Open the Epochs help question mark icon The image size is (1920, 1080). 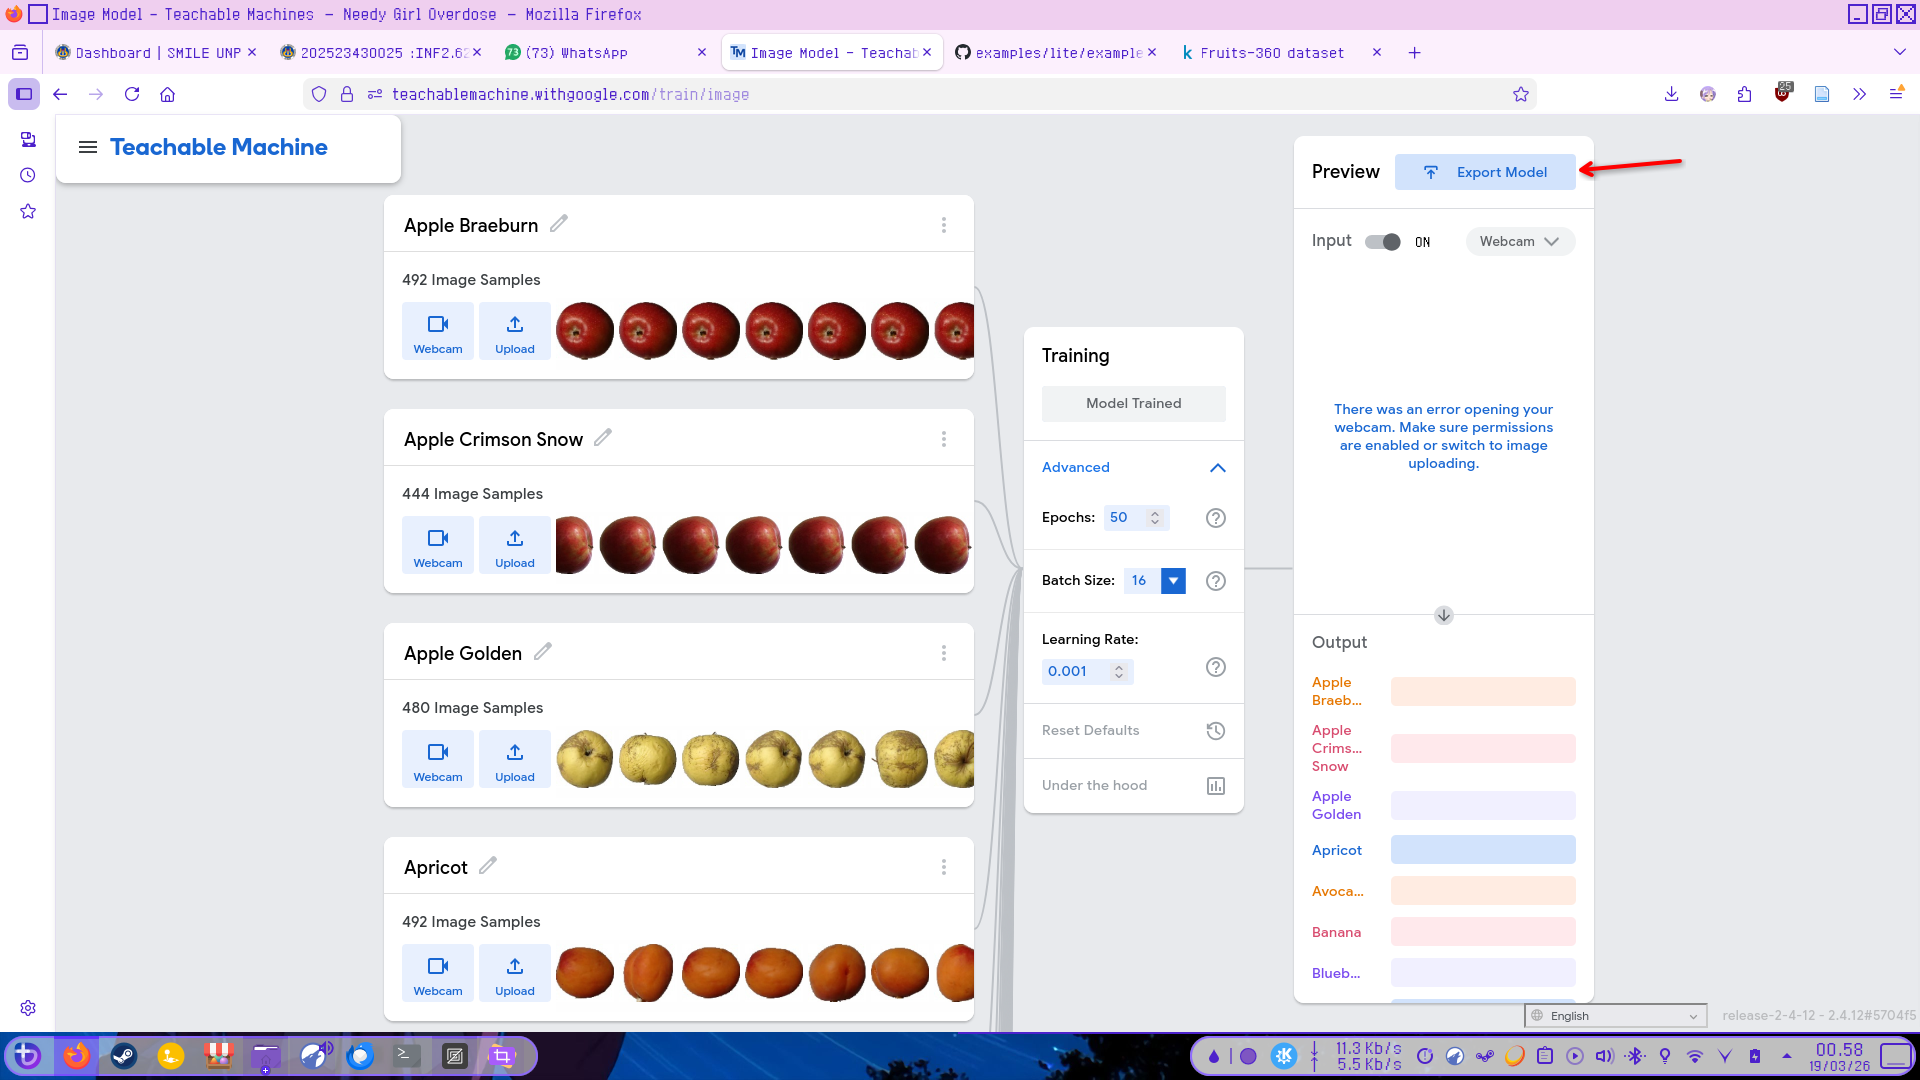pos(1215,518)
